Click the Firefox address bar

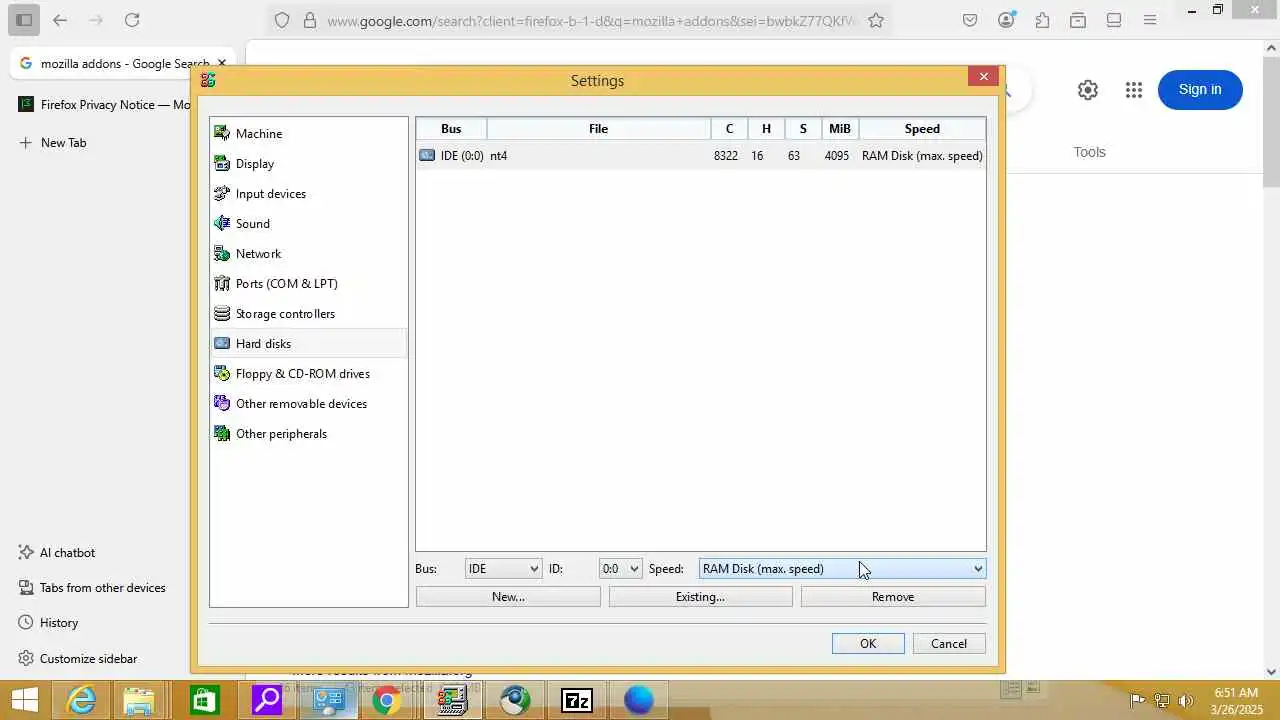pos(590,20)
